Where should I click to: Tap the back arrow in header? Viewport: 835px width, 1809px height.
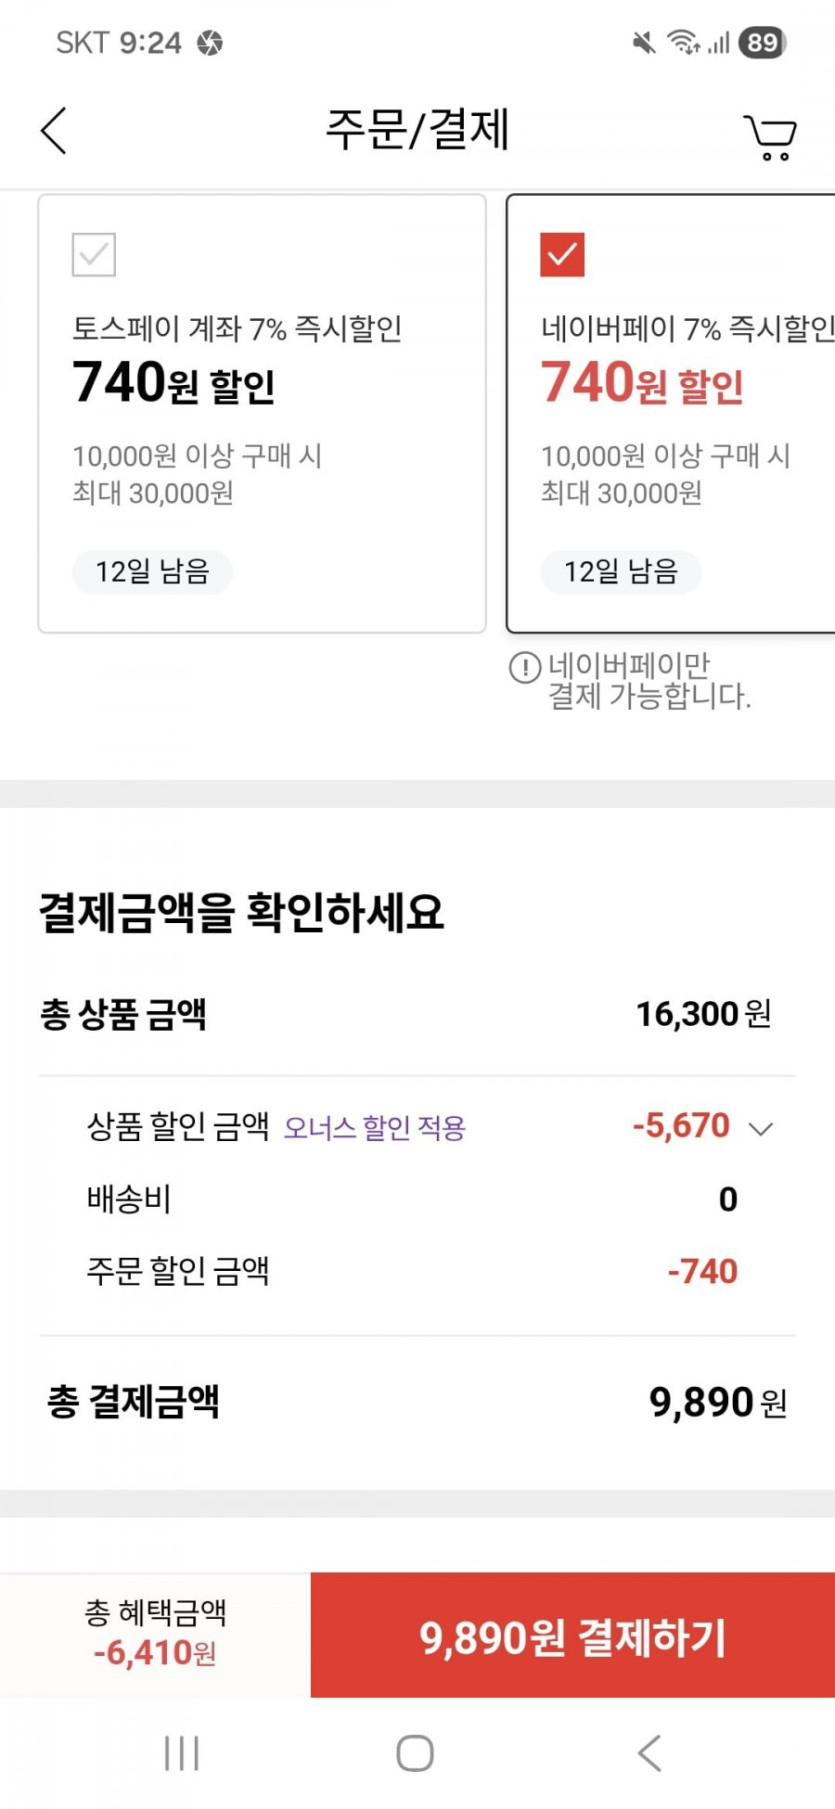click(x=54, y=131)
